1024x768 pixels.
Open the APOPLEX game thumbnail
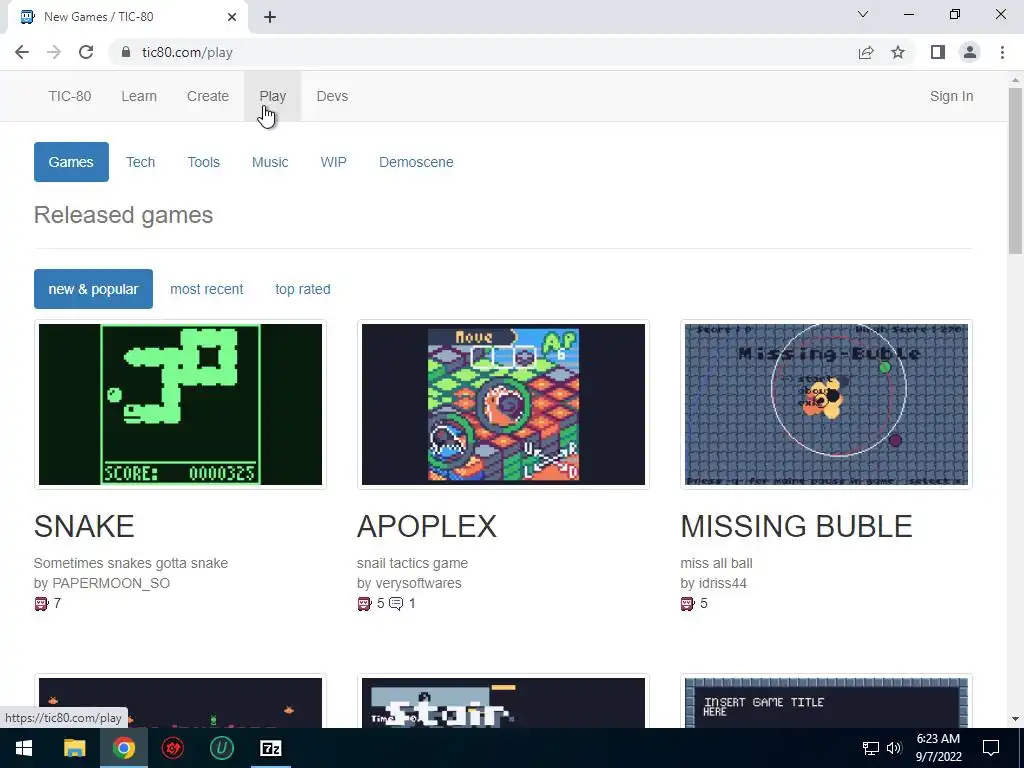coord(504,404)
